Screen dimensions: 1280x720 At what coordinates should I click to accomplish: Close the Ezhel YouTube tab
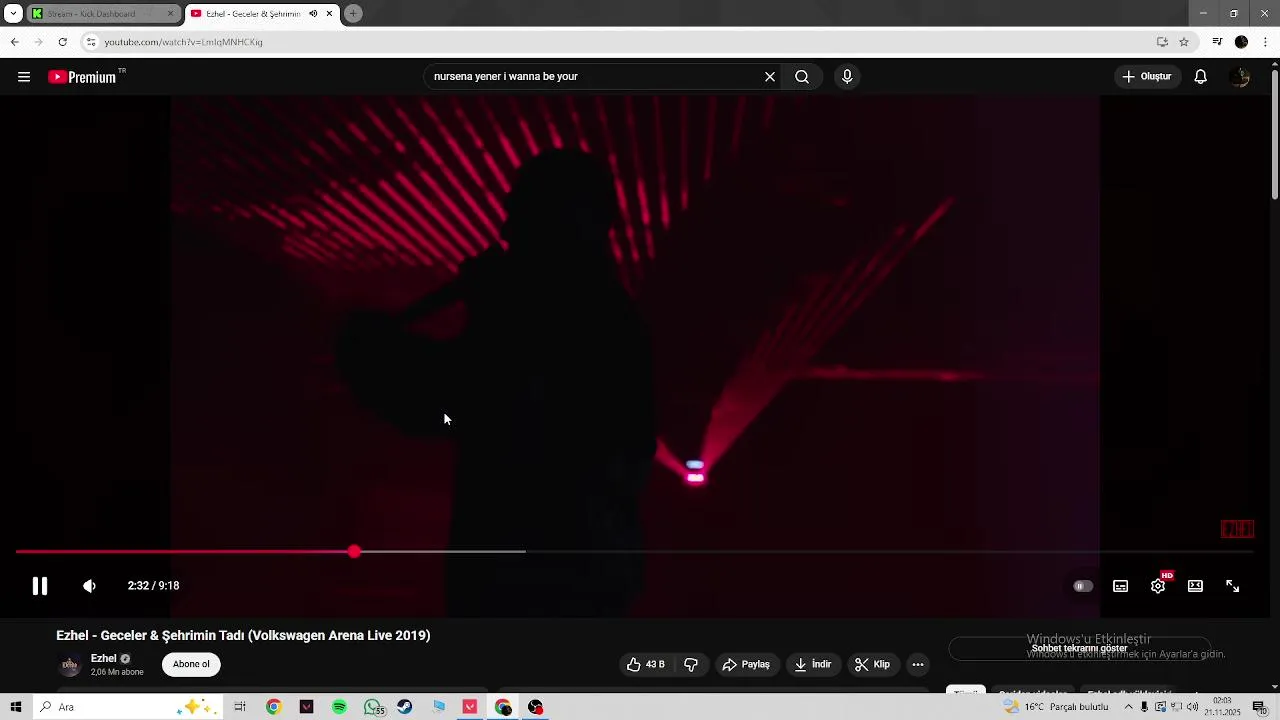point(329,14)
